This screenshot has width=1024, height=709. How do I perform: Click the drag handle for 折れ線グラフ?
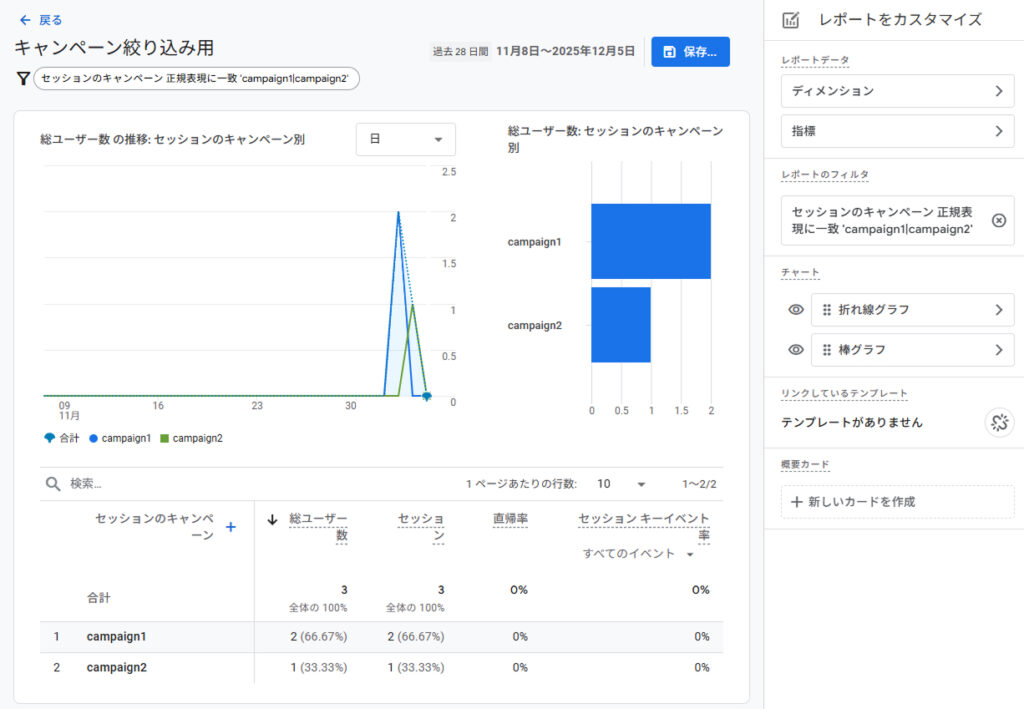827,310
